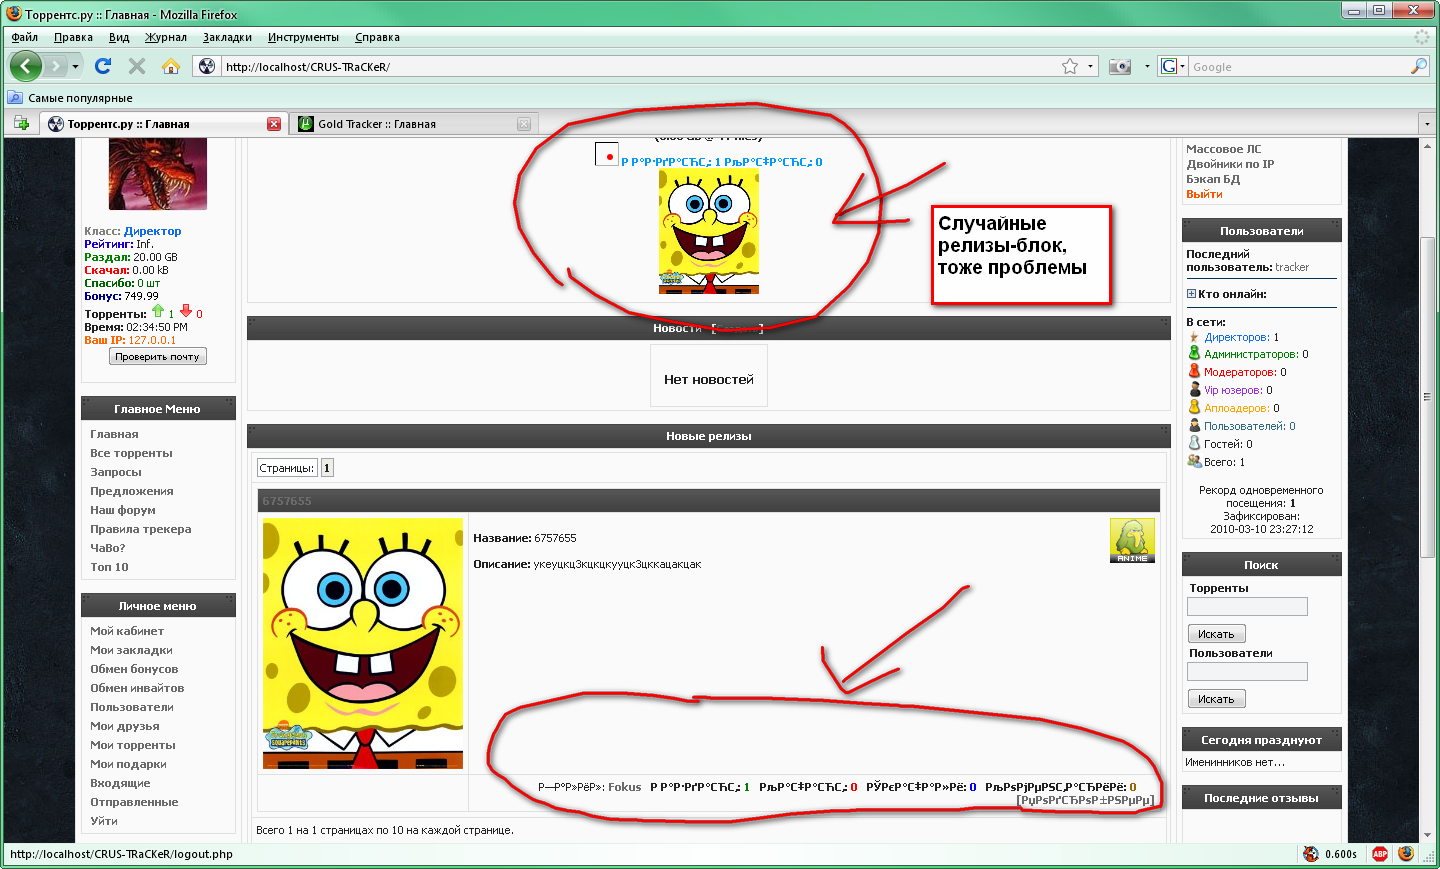Click the forward navigation arrow
The height and width of the screenshot is (869, 1440).
pos(56,66)
